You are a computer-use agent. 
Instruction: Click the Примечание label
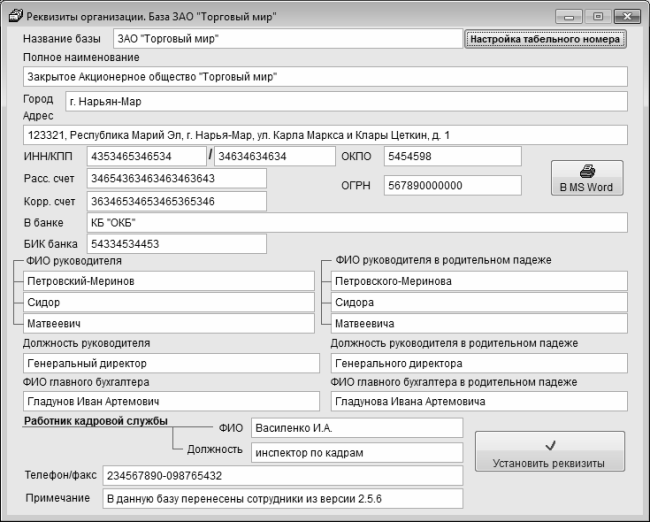click(x=58, y=498)
